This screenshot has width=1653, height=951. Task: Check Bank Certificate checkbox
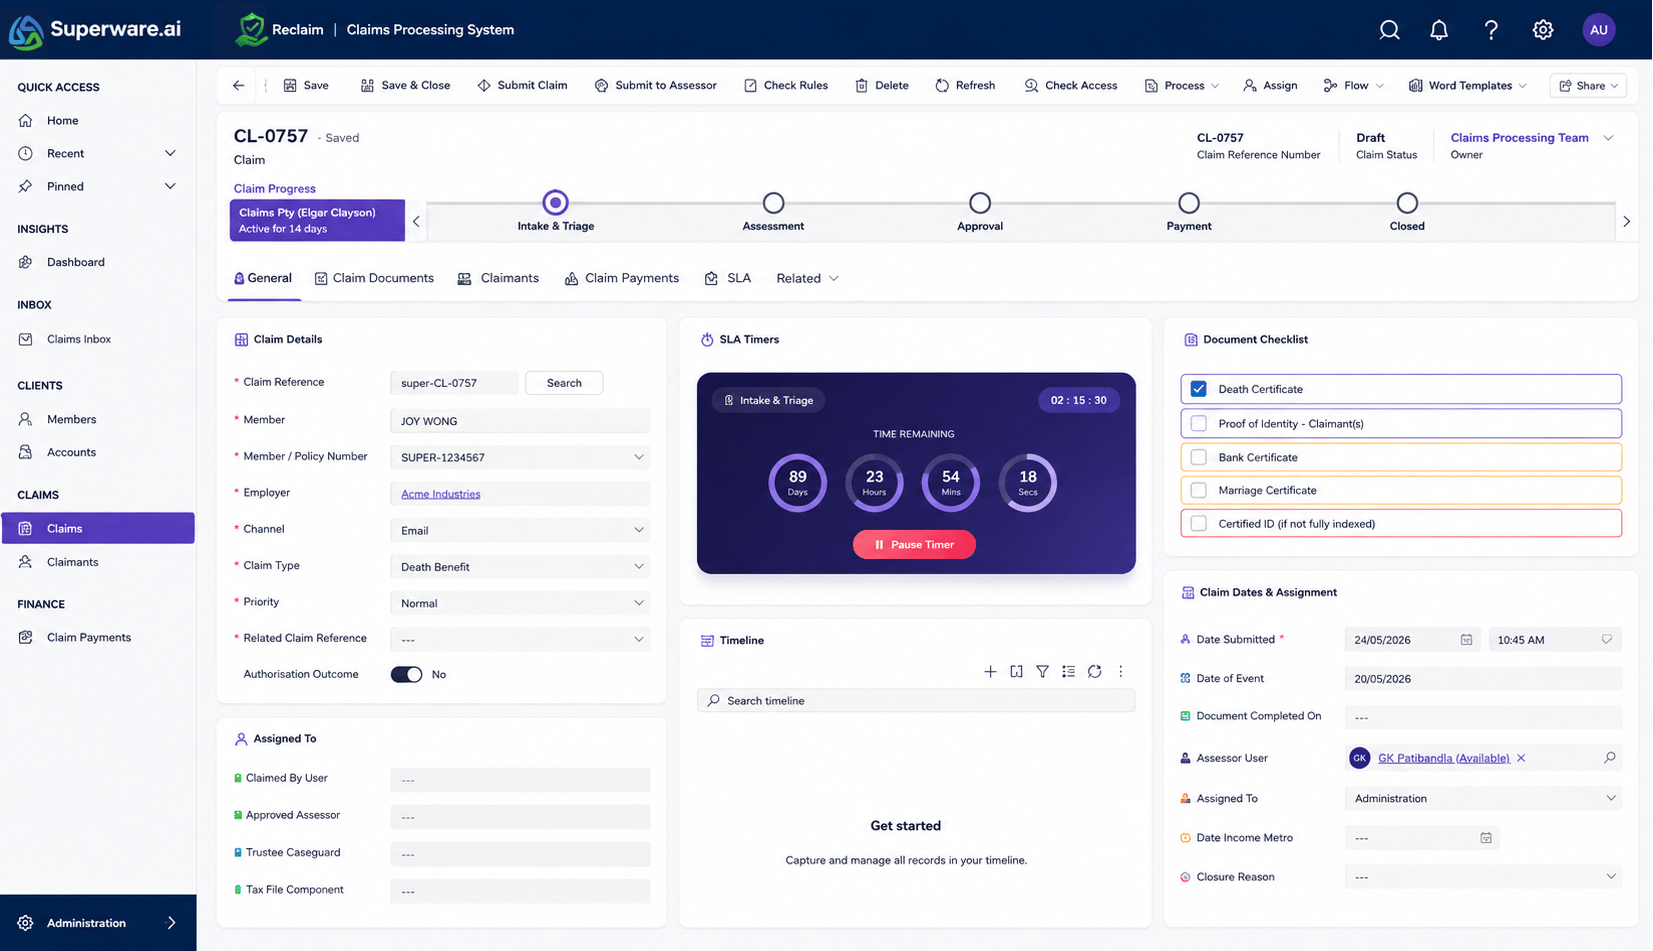(1199, 457)
